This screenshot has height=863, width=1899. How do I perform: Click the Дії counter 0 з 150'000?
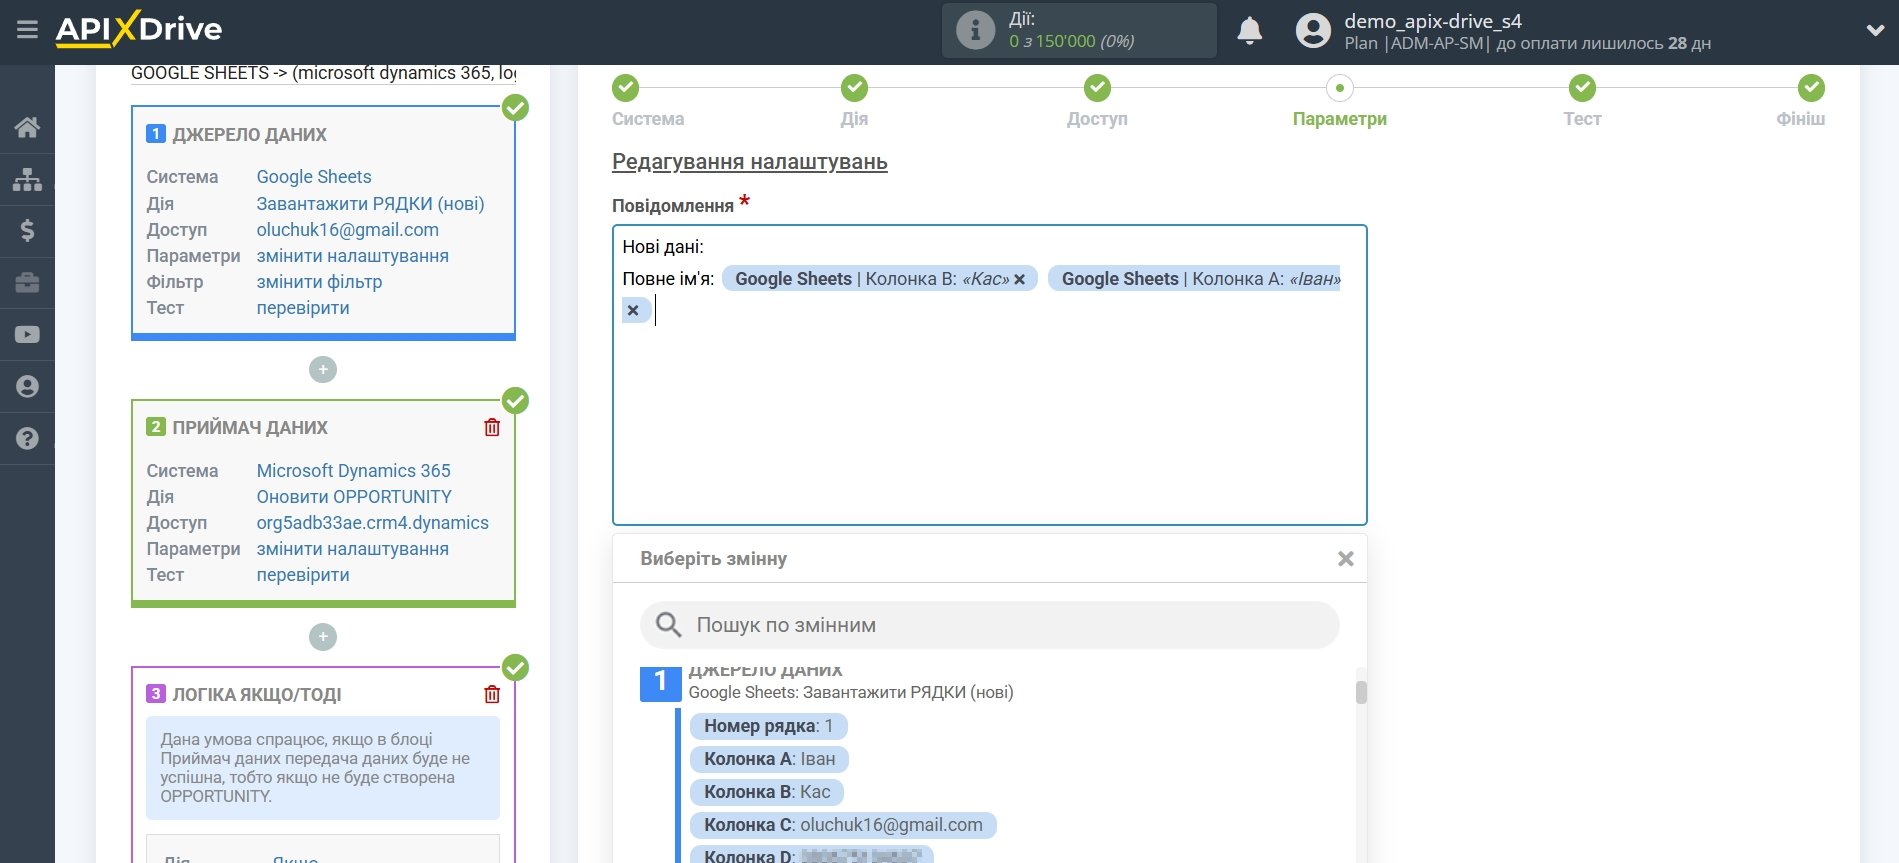click(x=1071, y=41)
